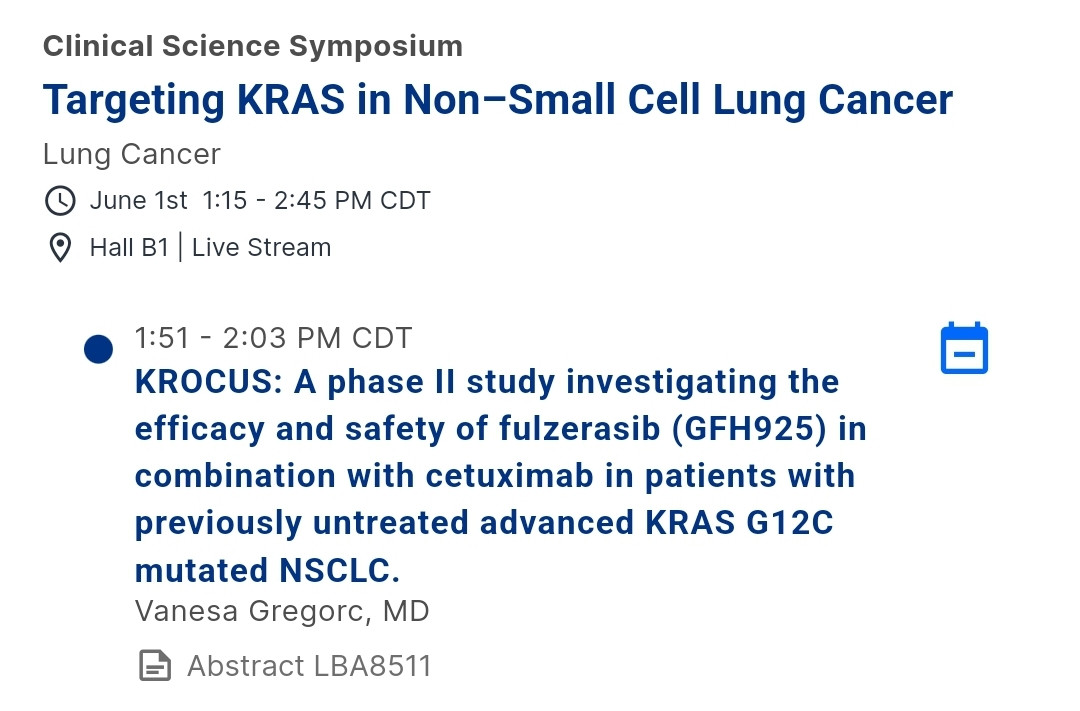This screenshot has height=711, width=1080.
Task: Click the KRAS G12C text in title
Action: [739, 522]
